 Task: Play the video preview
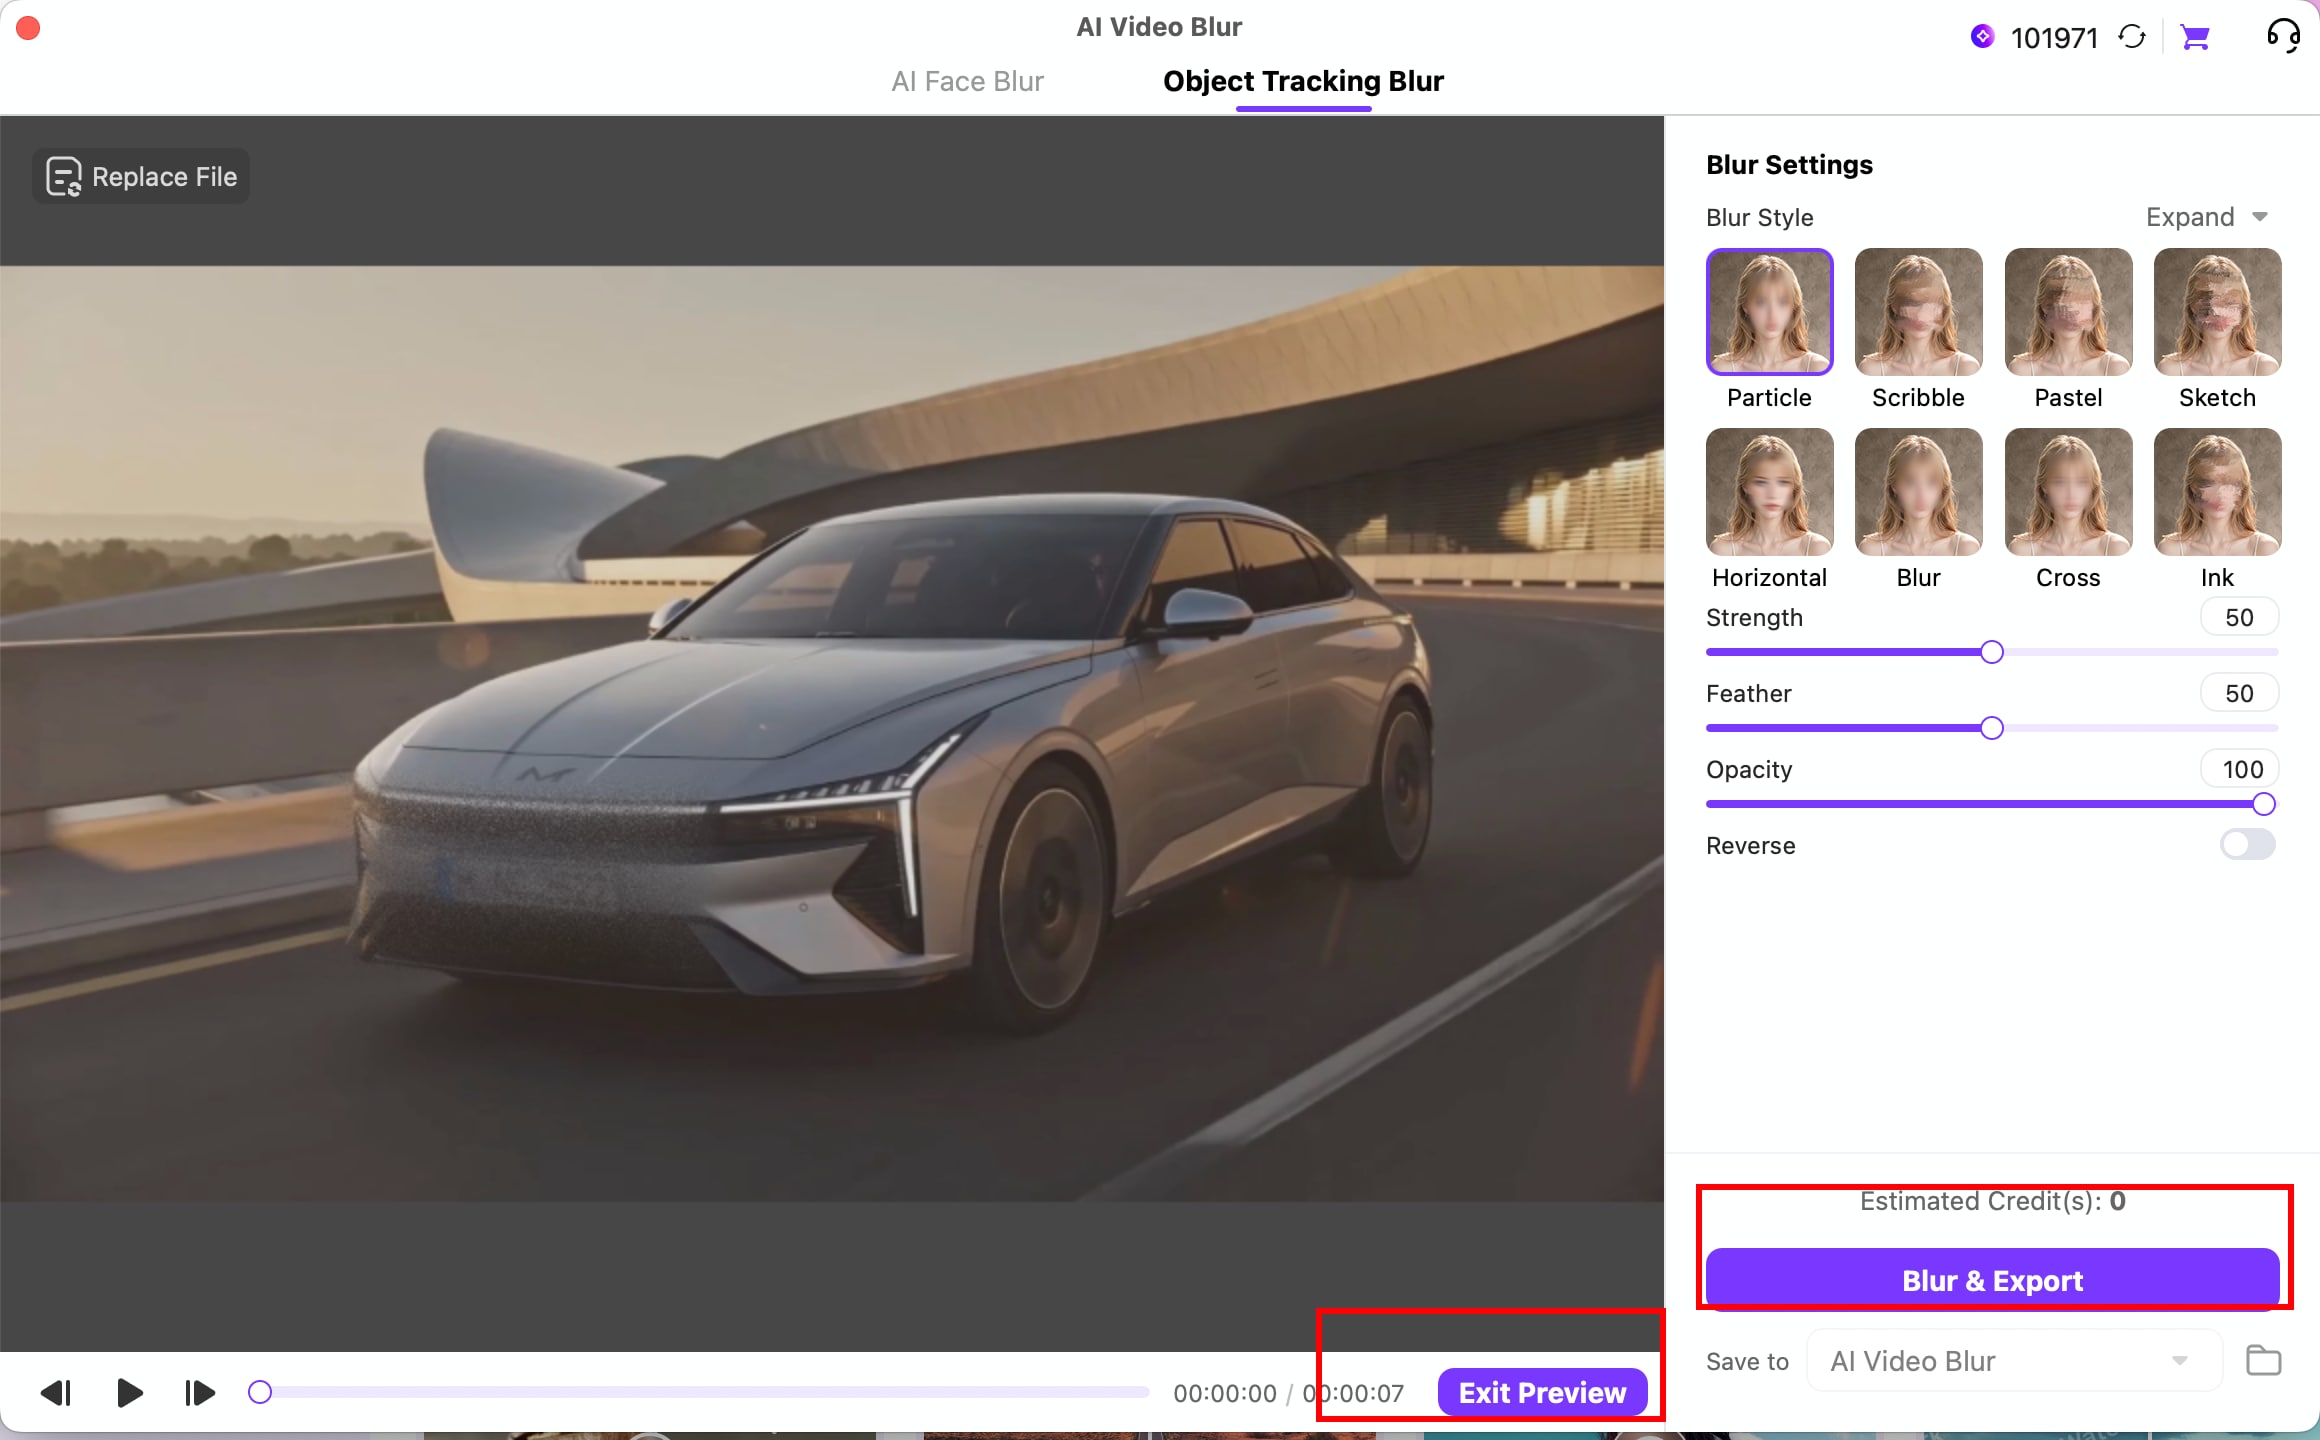pos(129,1393)
